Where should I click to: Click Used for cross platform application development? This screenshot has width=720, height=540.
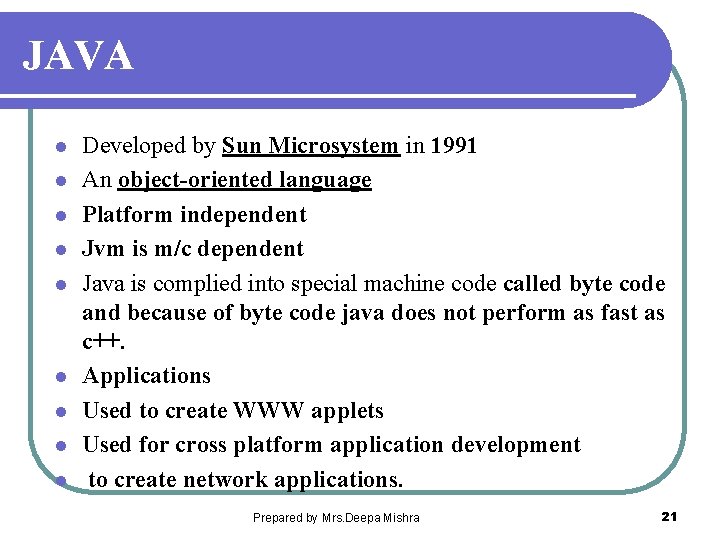click(x=332, y=445)
